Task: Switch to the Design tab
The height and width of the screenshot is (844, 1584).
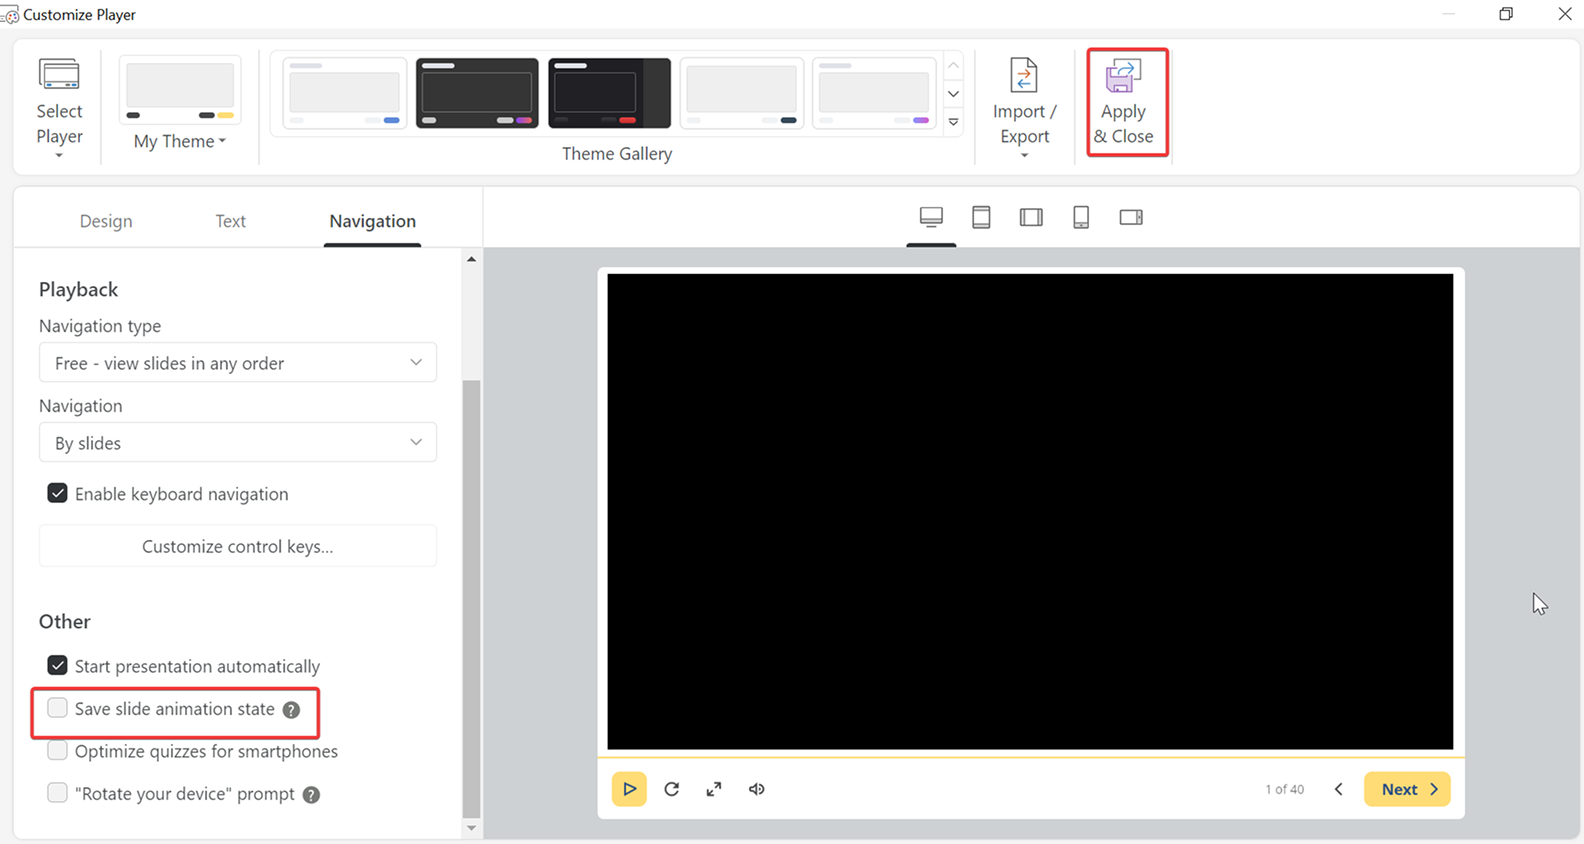Action: pyautogui.click(x=106, y=221)
